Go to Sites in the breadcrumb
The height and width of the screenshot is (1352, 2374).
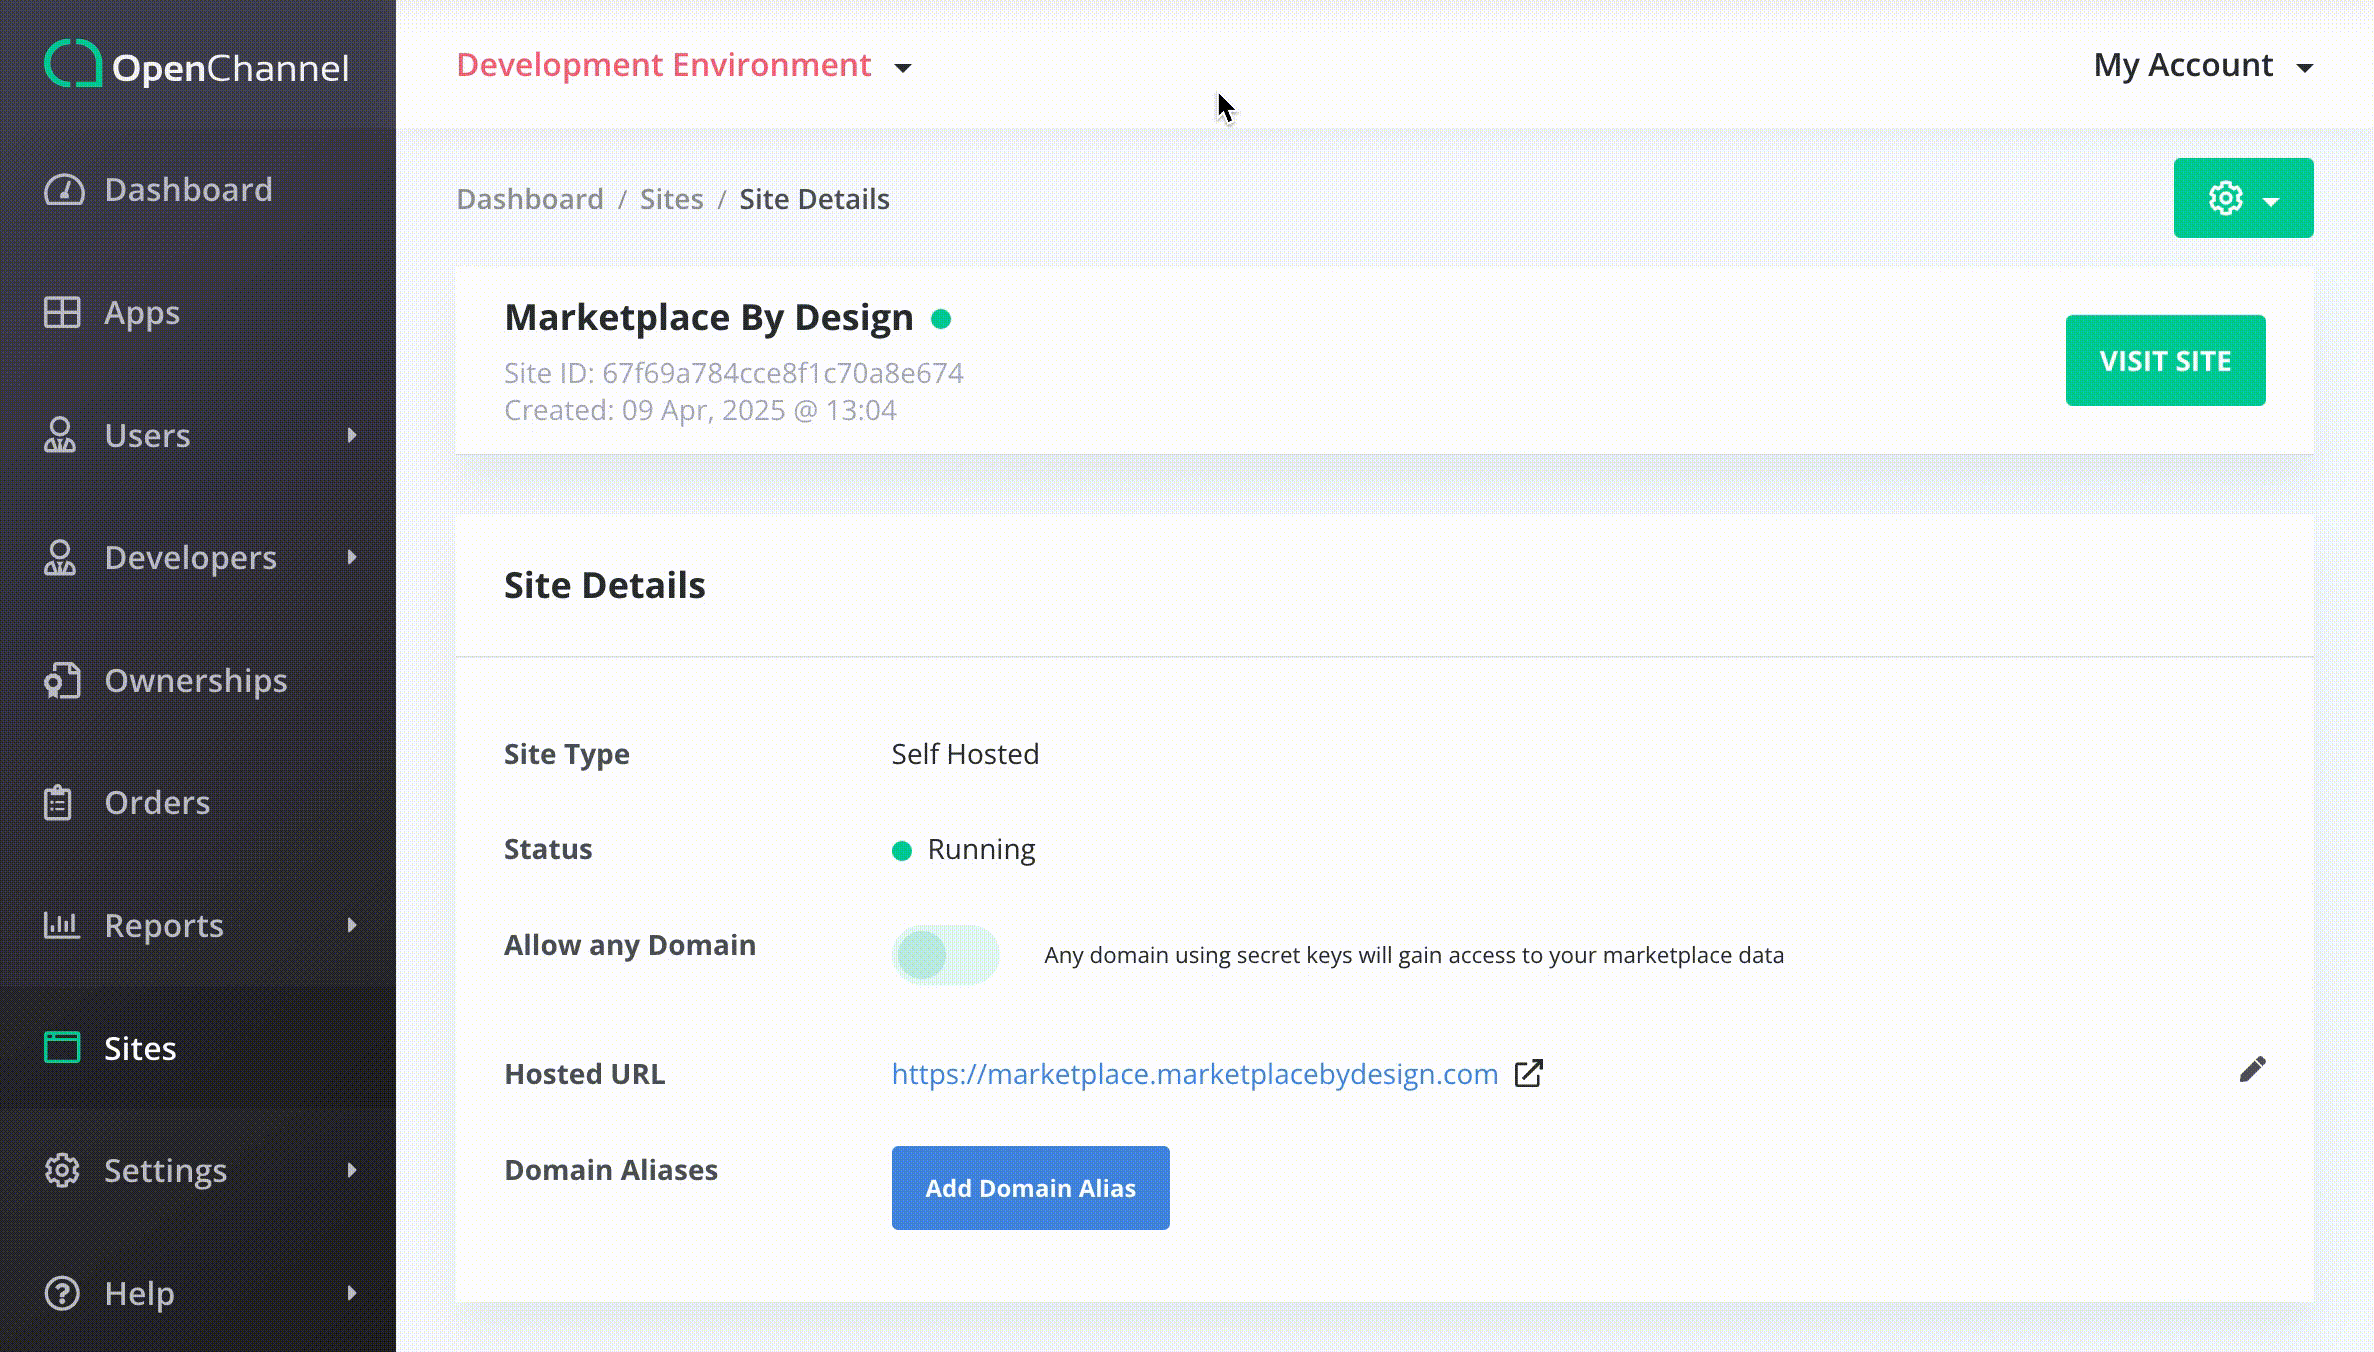pyautogui.click(x=671, y=199)
